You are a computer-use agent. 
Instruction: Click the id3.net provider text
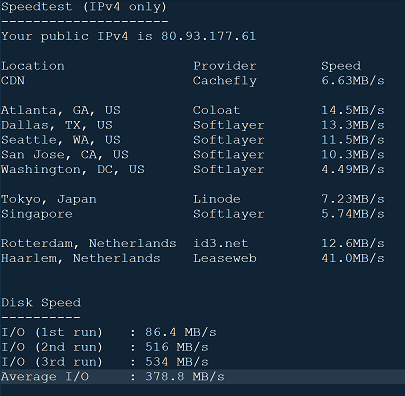pos(220,243)
